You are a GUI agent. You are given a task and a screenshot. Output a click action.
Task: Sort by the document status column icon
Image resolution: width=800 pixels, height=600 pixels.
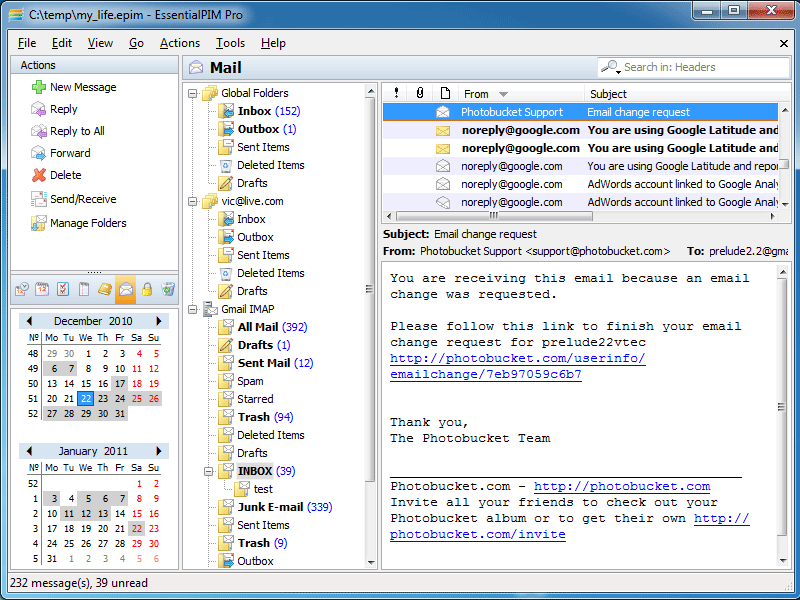click(x=445, y=93)
